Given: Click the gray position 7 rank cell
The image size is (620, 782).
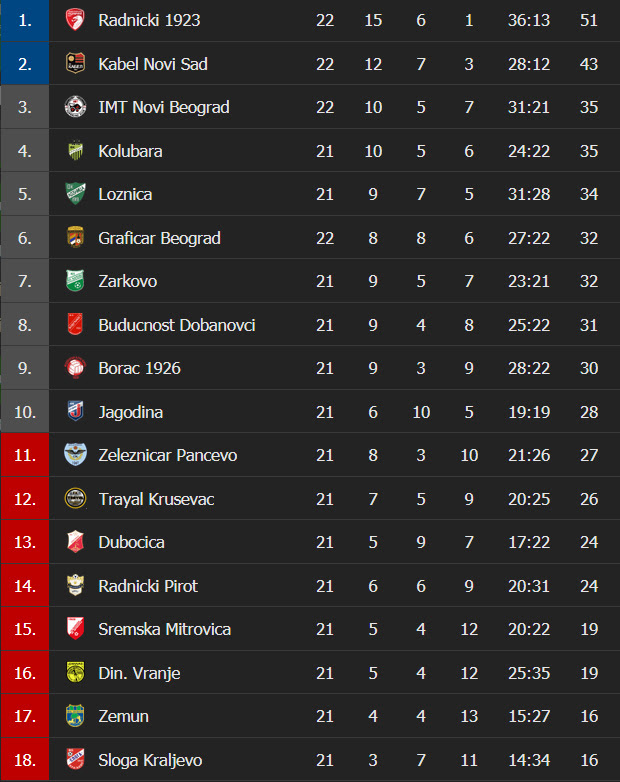Looking at the screenshot, I should tap(24, 281).
